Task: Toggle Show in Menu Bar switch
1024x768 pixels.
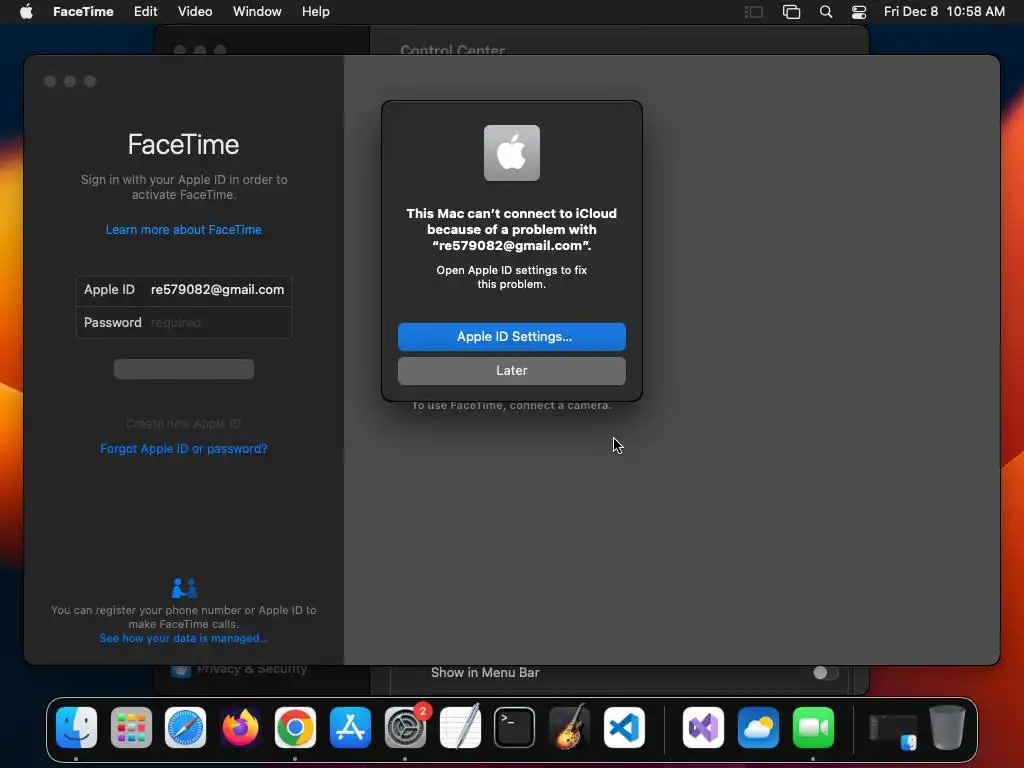Action: pos(825,673)
